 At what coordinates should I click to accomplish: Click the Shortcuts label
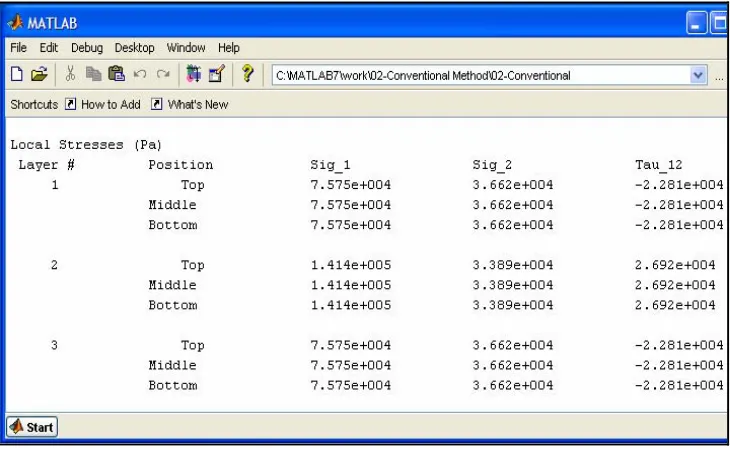point(34,104)
